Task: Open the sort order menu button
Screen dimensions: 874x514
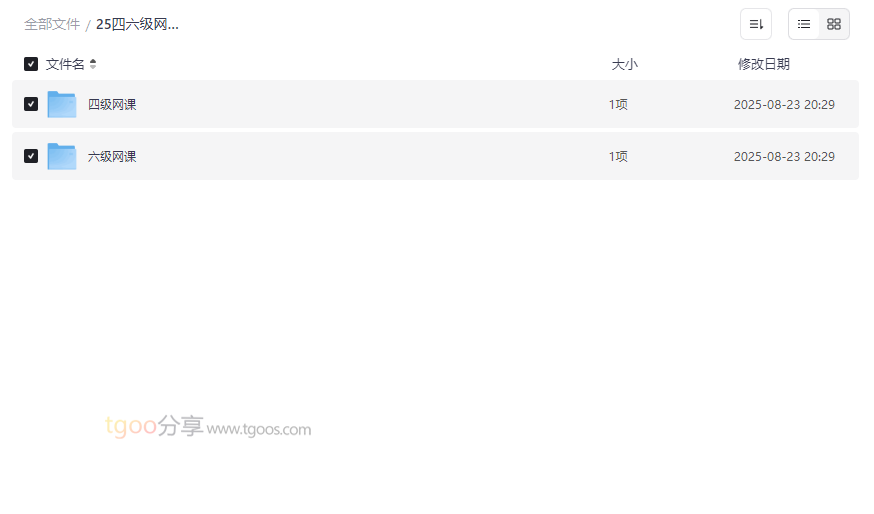Action: [755, 24]
